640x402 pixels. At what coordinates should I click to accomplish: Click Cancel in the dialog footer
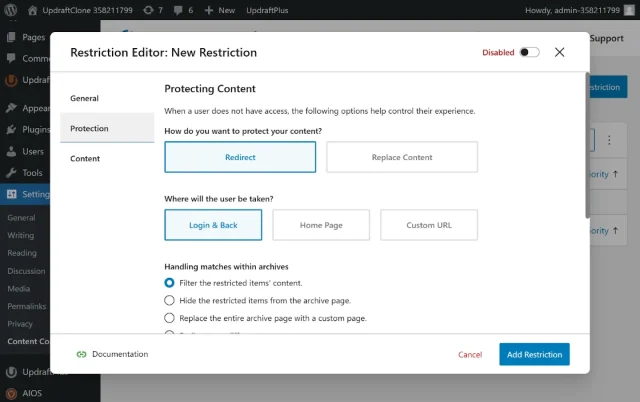tap(470, 355)
